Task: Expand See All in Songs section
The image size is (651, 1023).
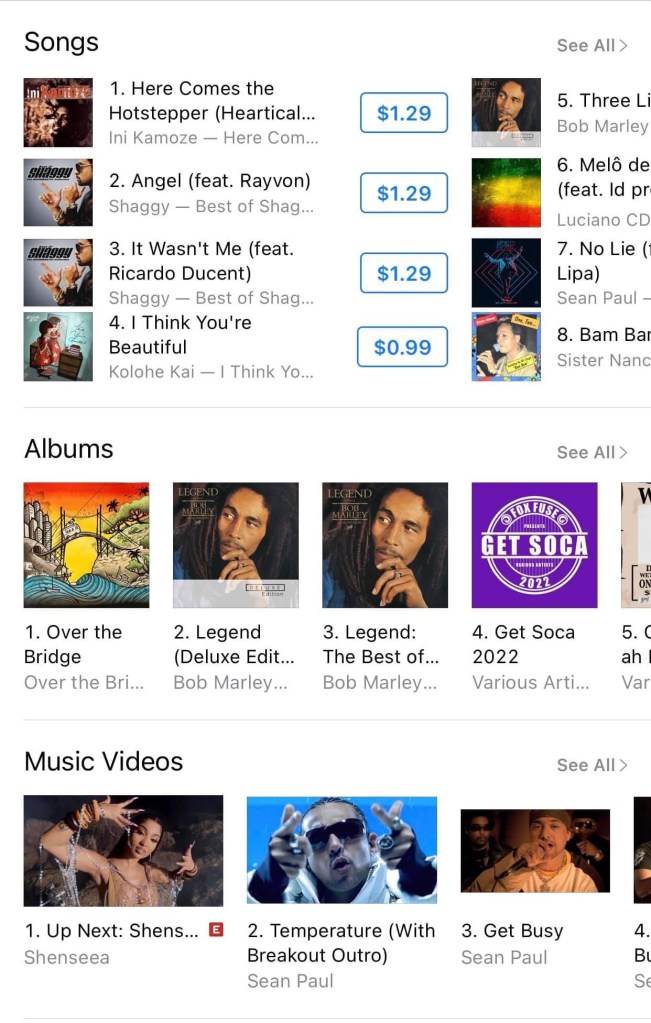Action: [x=592, y=46]
